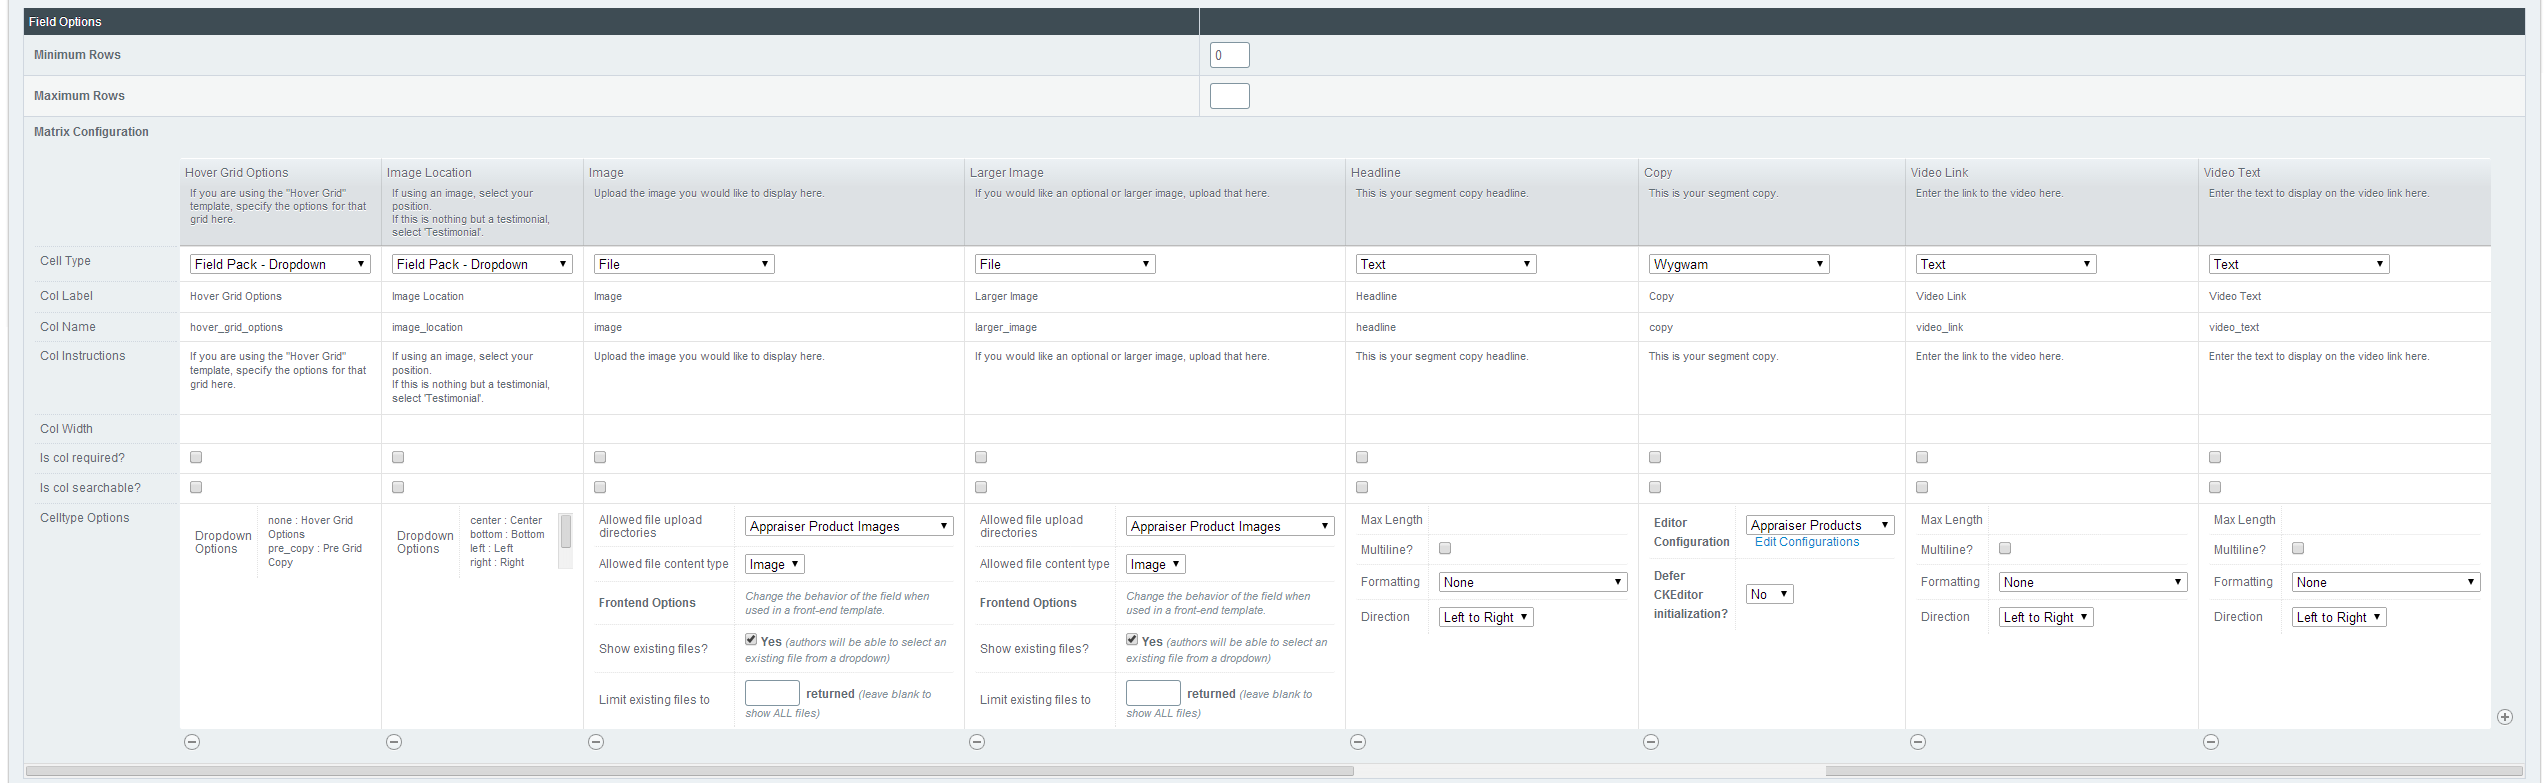The width and height of the screenshot is (2548, 783).
Task: Open Headline cell type Text dropdown
Action: (1446, 264)
